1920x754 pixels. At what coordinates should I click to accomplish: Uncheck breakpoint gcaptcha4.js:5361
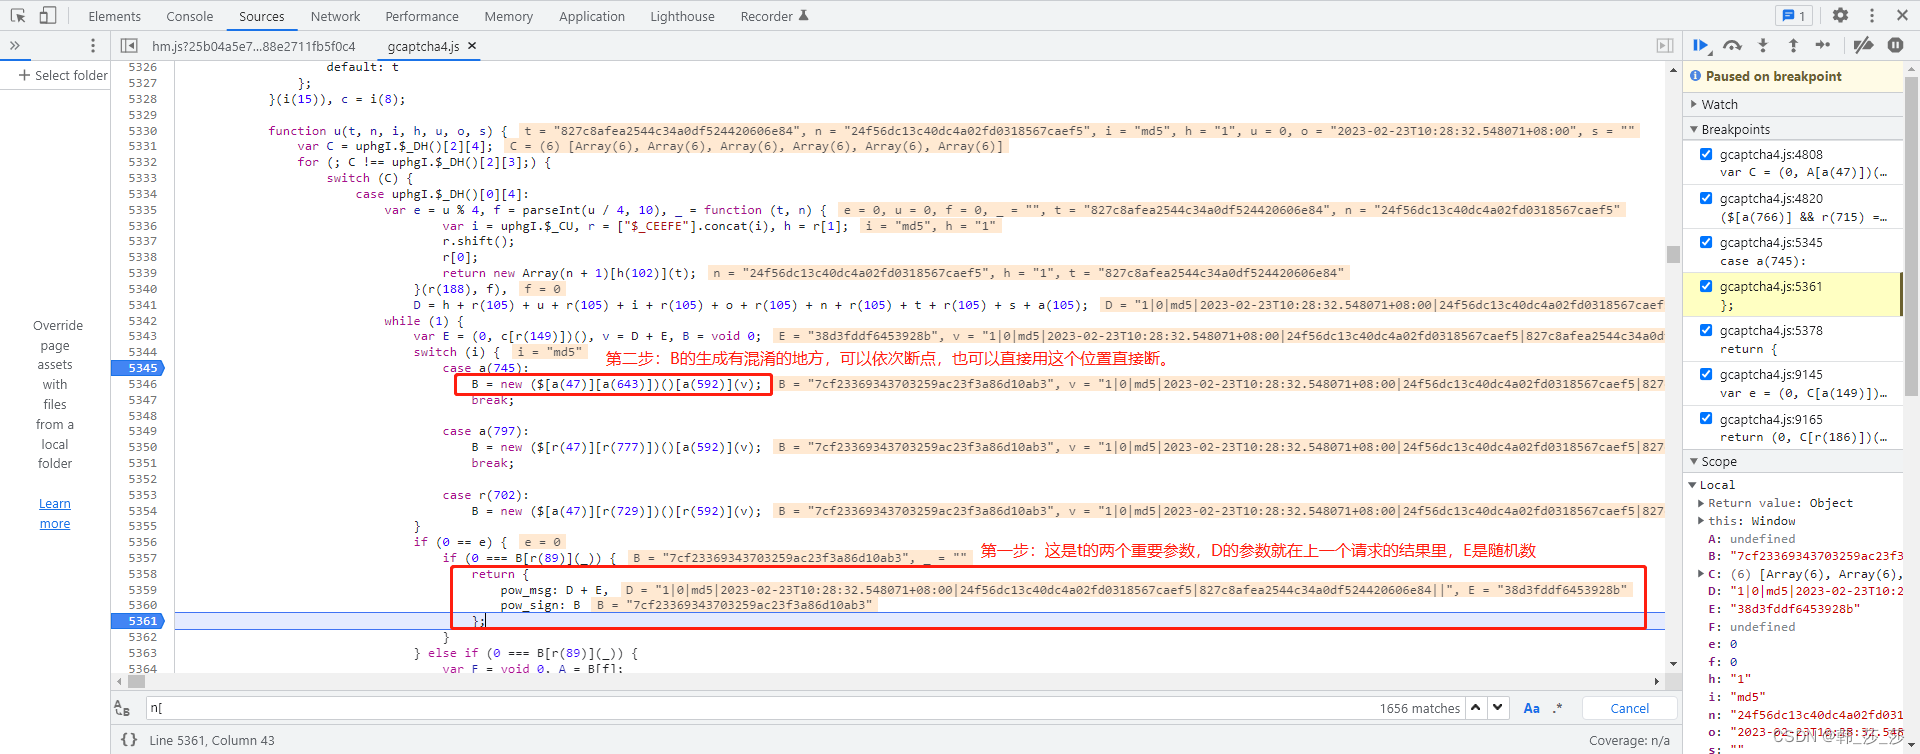coord(1706,286)
